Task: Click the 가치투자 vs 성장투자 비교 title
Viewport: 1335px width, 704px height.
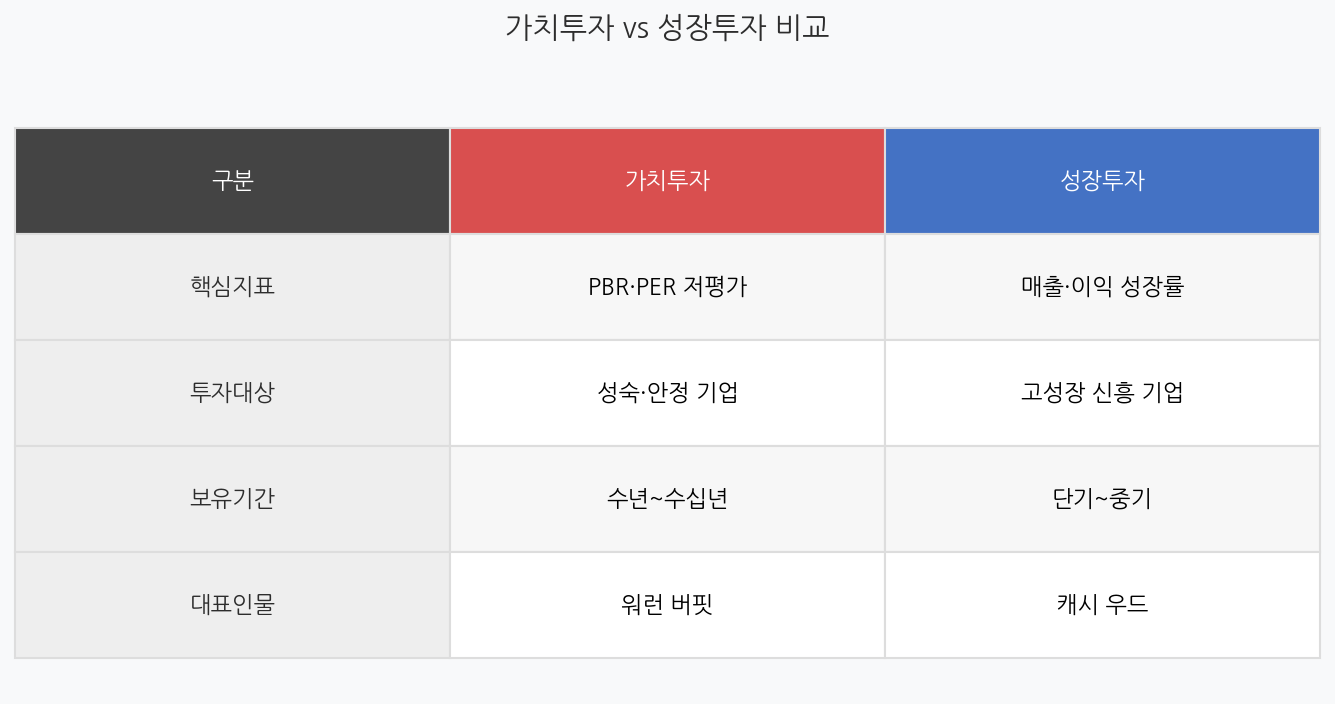Action: 667,28
